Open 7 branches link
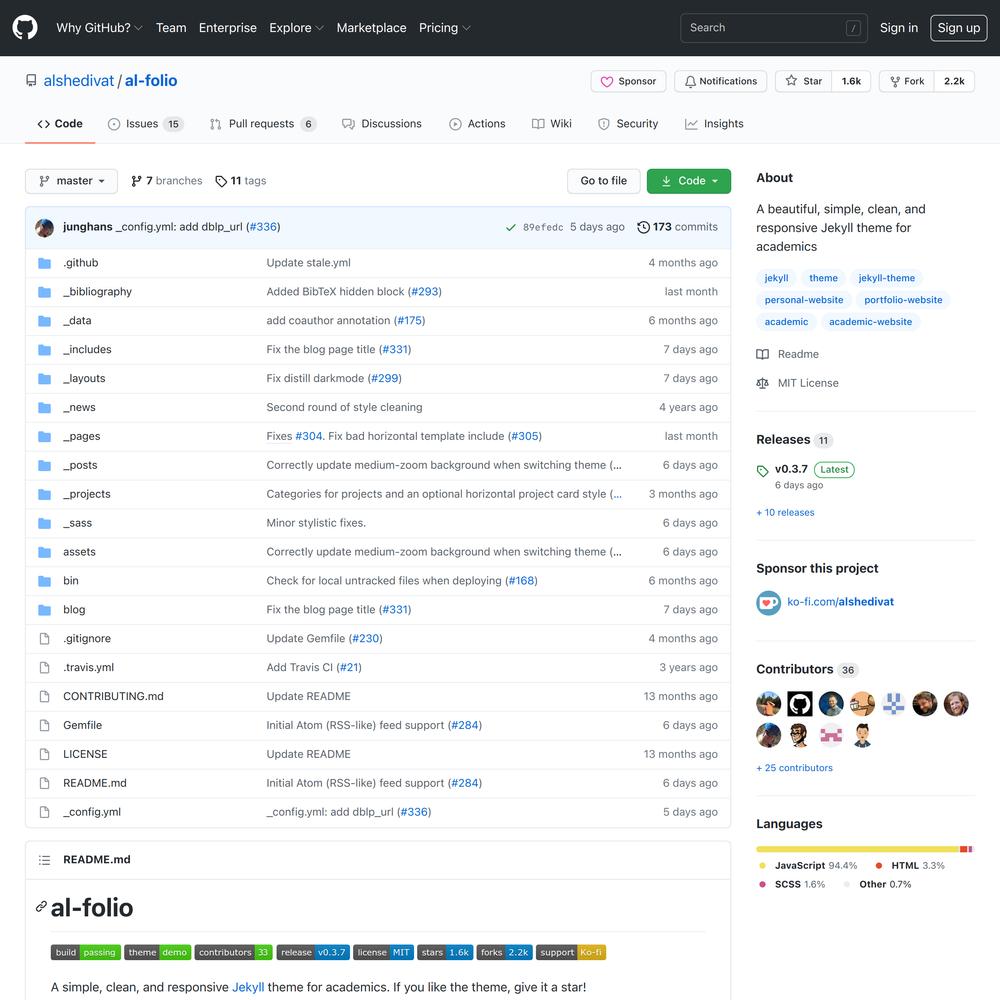The width and height of the screenshot is (1000, 1000). point(166,181)
